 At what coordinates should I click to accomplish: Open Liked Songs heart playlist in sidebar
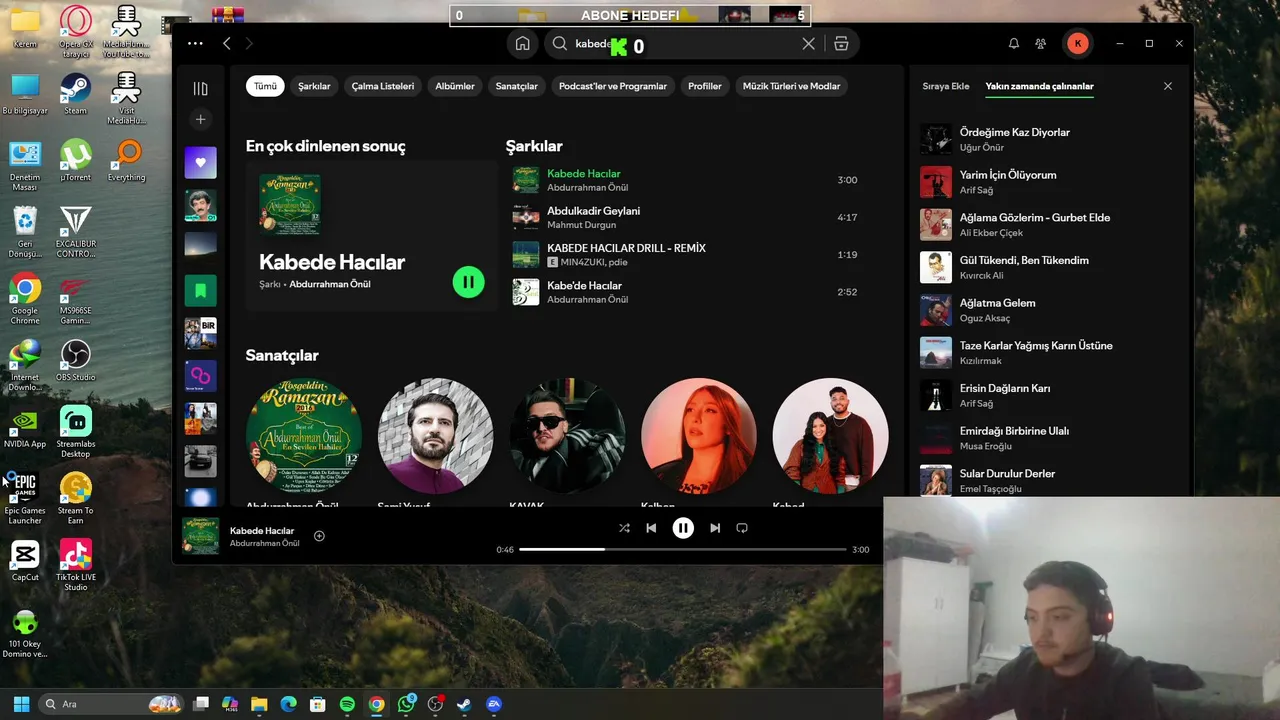(200, 162)
